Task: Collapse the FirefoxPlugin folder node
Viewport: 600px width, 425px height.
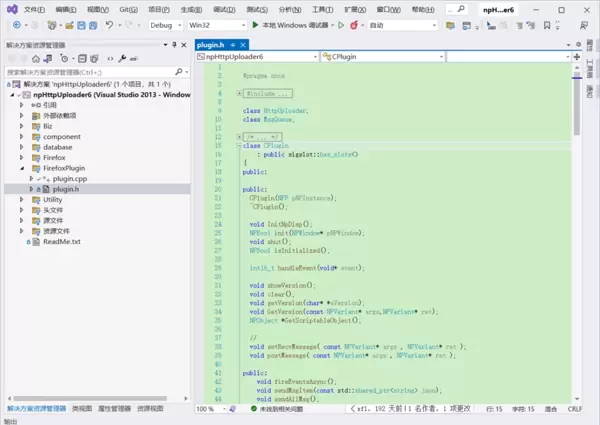Action: click(x=22, y=168)
